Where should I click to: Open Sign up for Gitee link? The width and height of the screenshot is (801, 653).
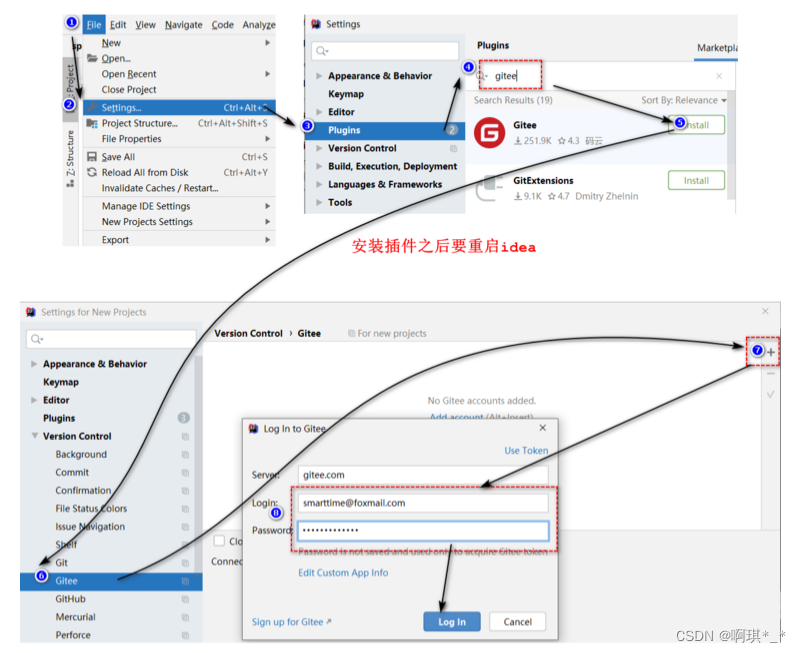click(x=291, y=622)
